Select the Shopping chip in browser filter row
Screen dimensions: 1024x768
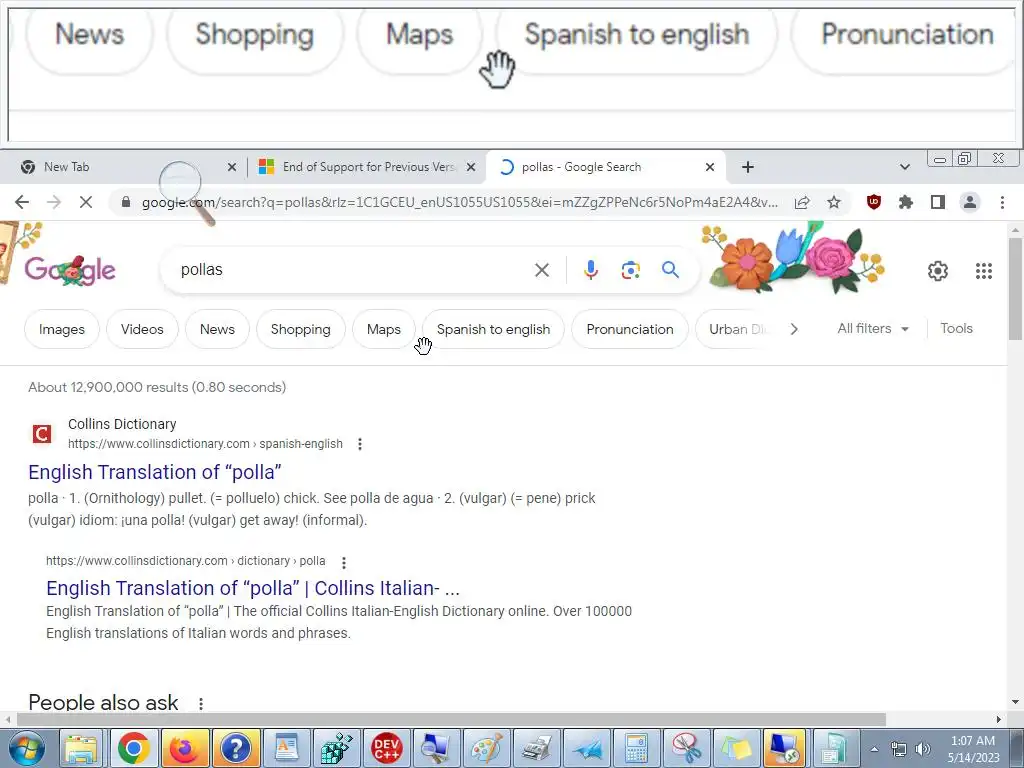pos(300,329)
